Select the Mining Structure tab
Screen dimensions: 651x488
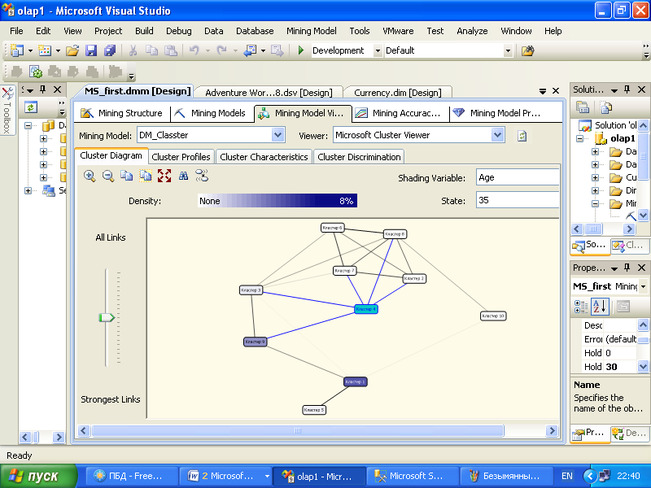point(120,113)
